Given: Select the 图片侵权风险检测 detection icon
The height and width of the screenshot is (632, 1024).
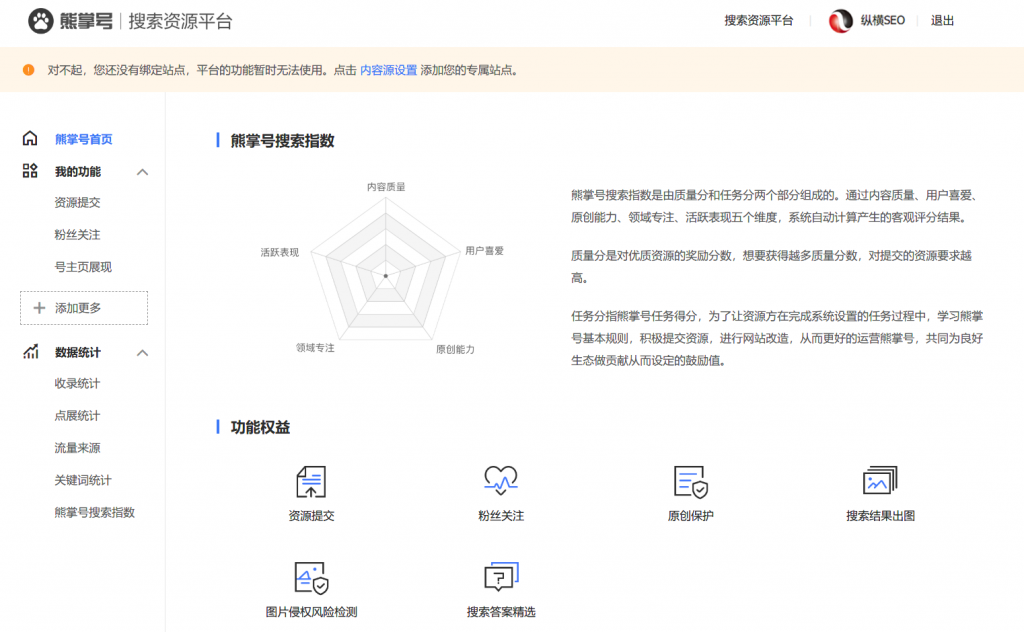Looking at the screenshot, I should (x=310, y=577).
